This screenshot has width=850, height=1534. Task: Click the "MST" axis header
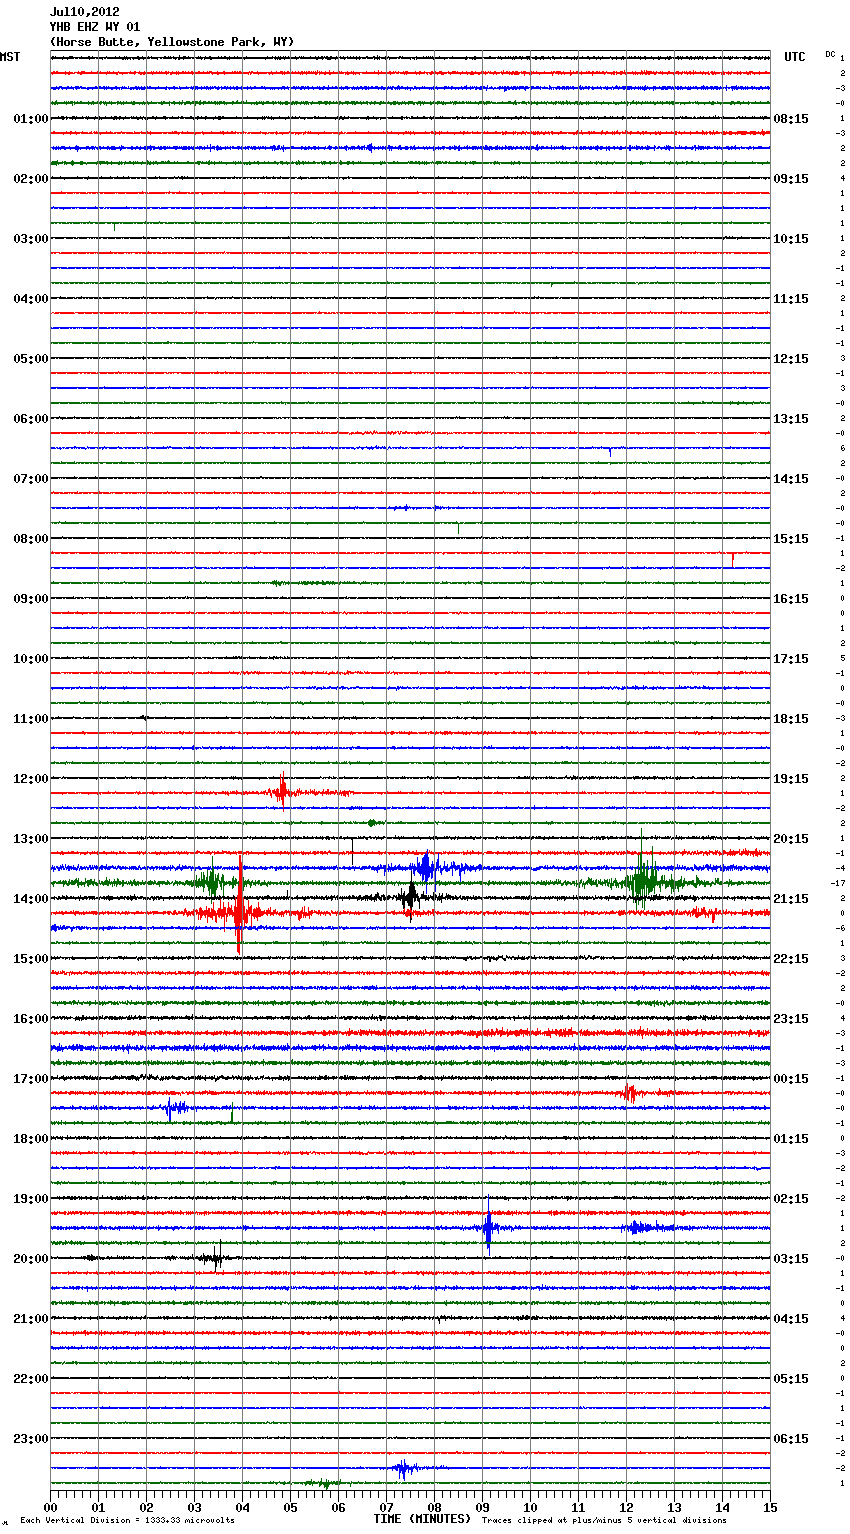click(10, 57)
